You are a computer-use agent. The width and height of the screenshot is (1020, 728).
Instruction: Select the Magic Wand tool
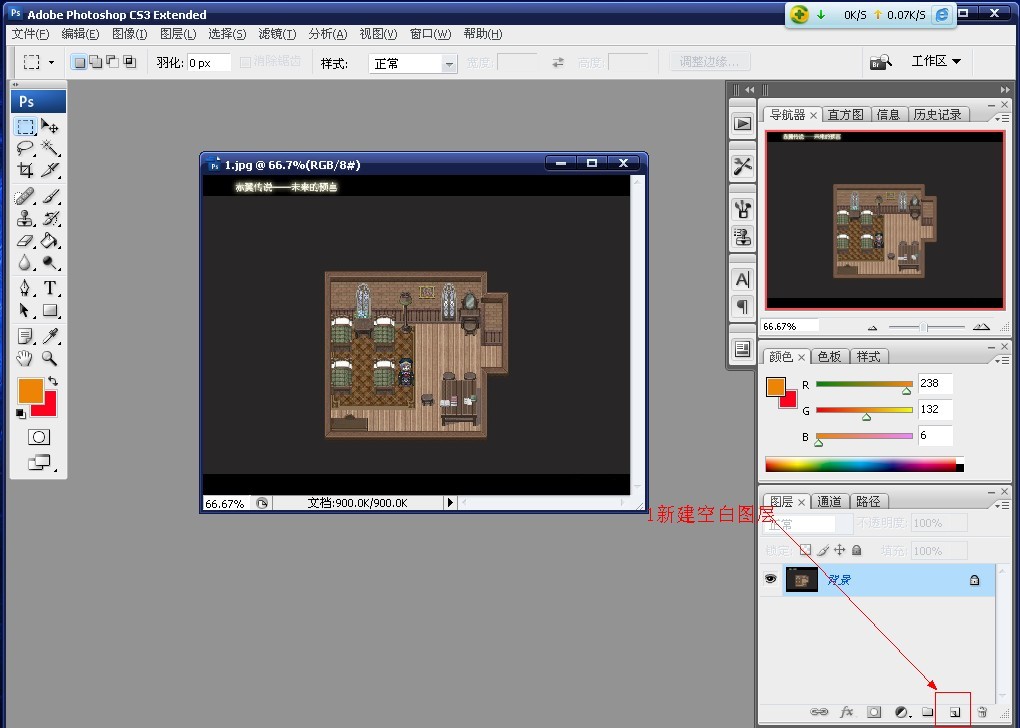(50, 147)
